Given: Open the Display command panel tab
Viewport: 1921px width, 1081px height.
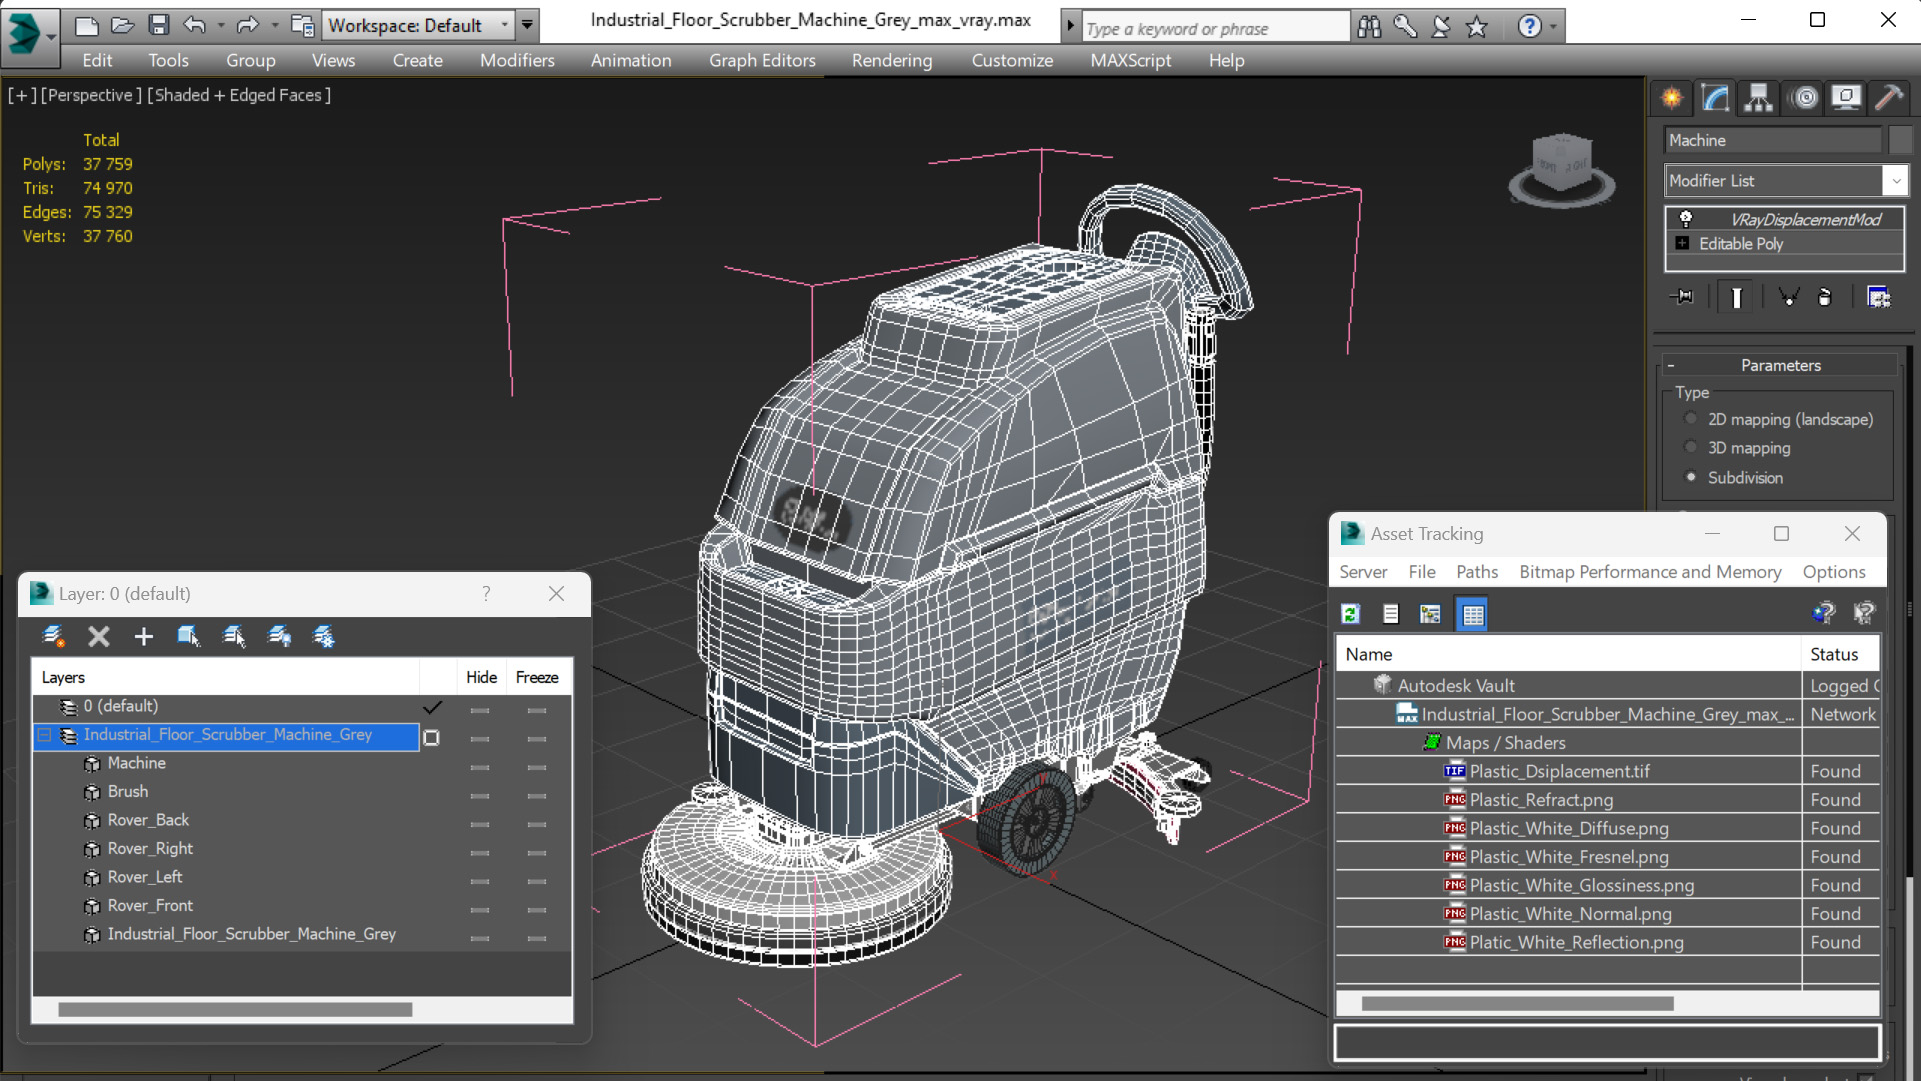Looking at the screenshot, I should [x=1846, y=98].
